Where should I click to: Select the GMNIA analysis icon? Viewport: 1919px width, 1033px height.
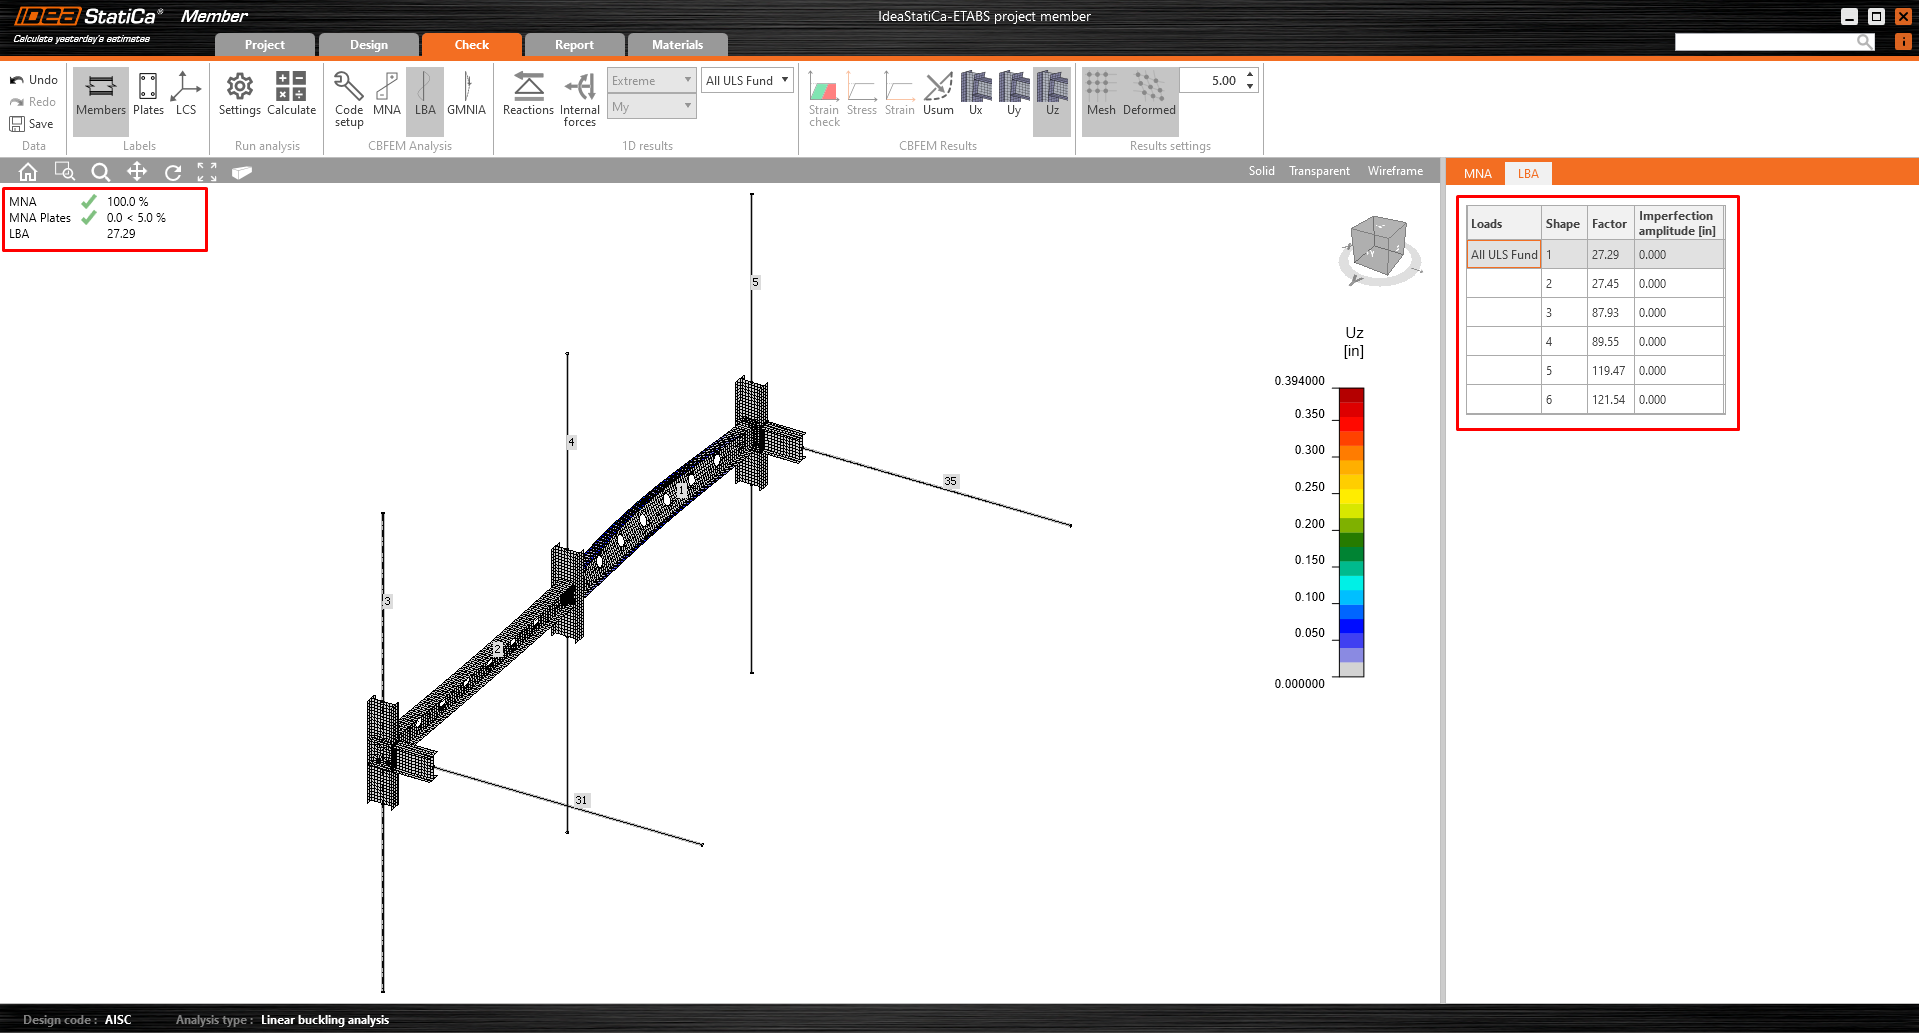click(466, 94)
